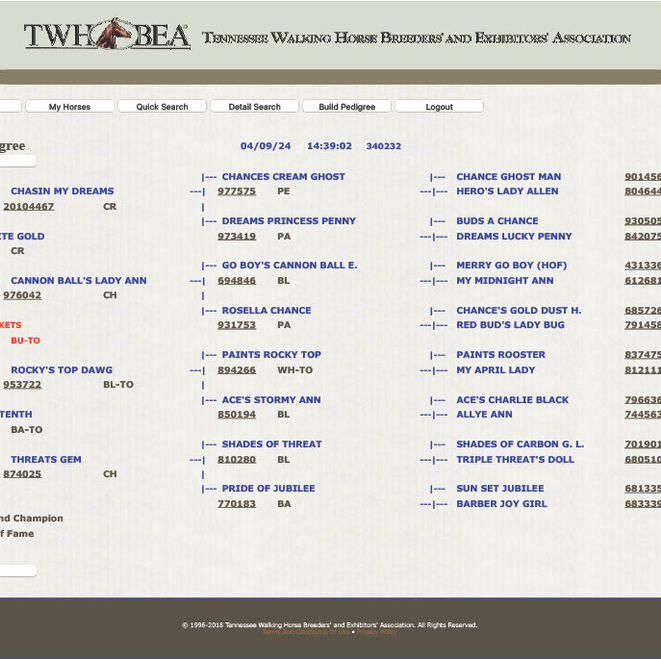
Task: Click horse name ALLYE ANN
Action: point(484,414)
